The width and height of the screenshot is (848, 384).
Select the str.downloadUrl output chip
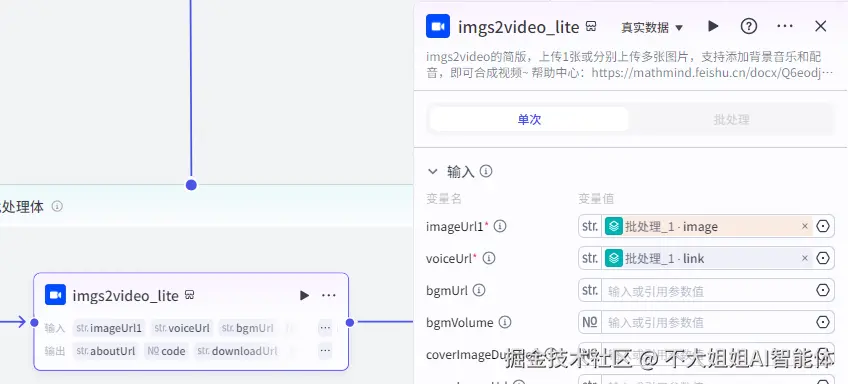click(x=237, y=351)
